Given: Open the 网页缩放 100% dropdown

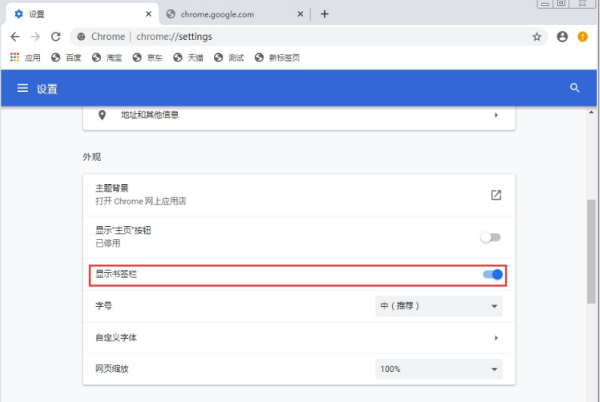Looking at the screenshot, I should tap(439, 369).
